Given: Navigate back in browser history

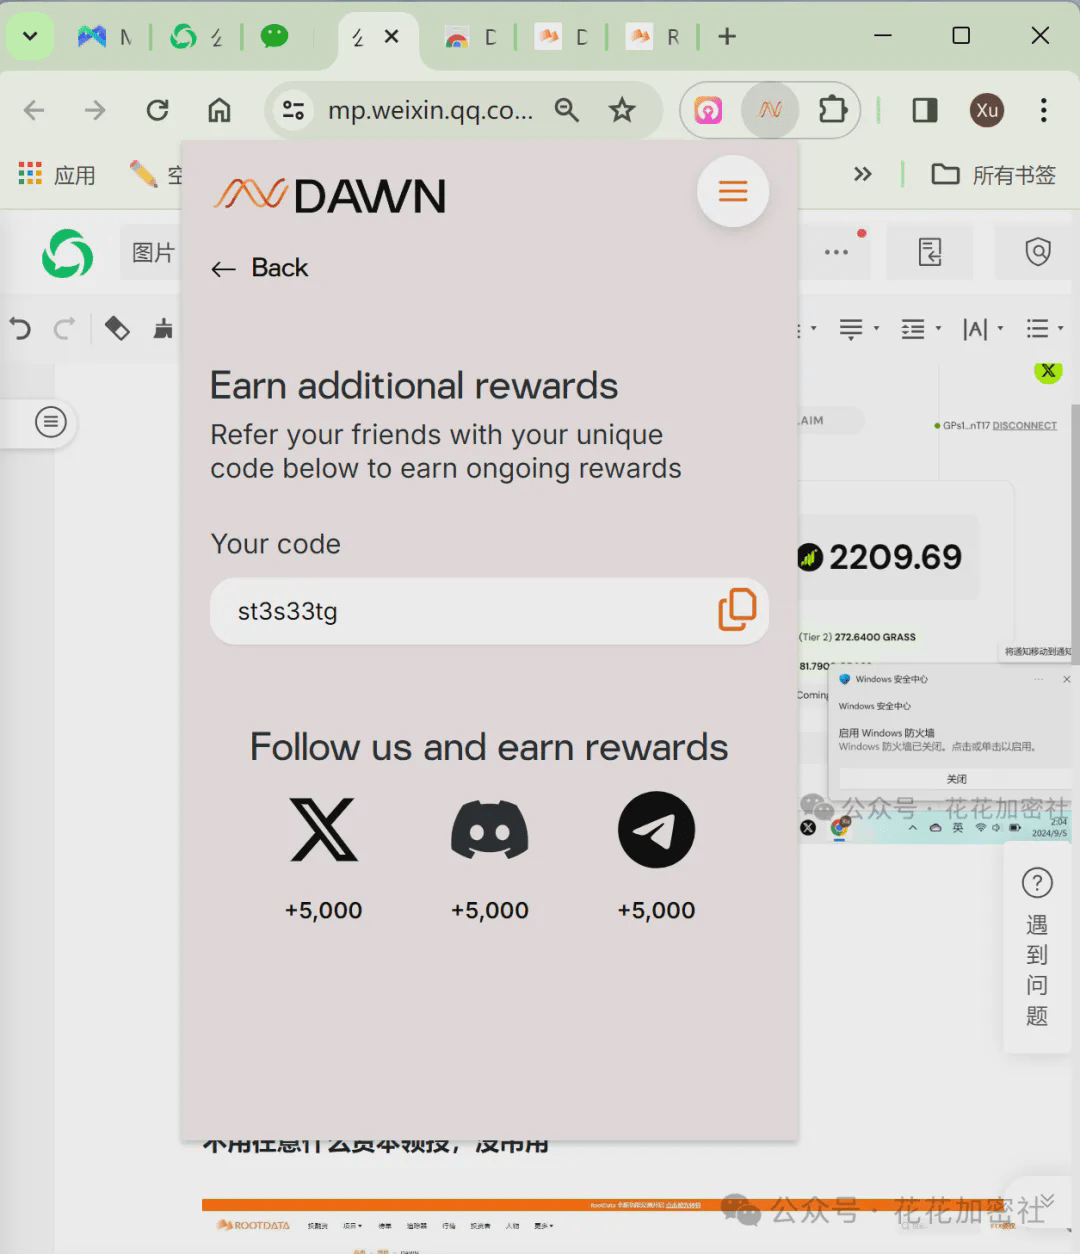Looking at the screenshot, I should 34,110.
